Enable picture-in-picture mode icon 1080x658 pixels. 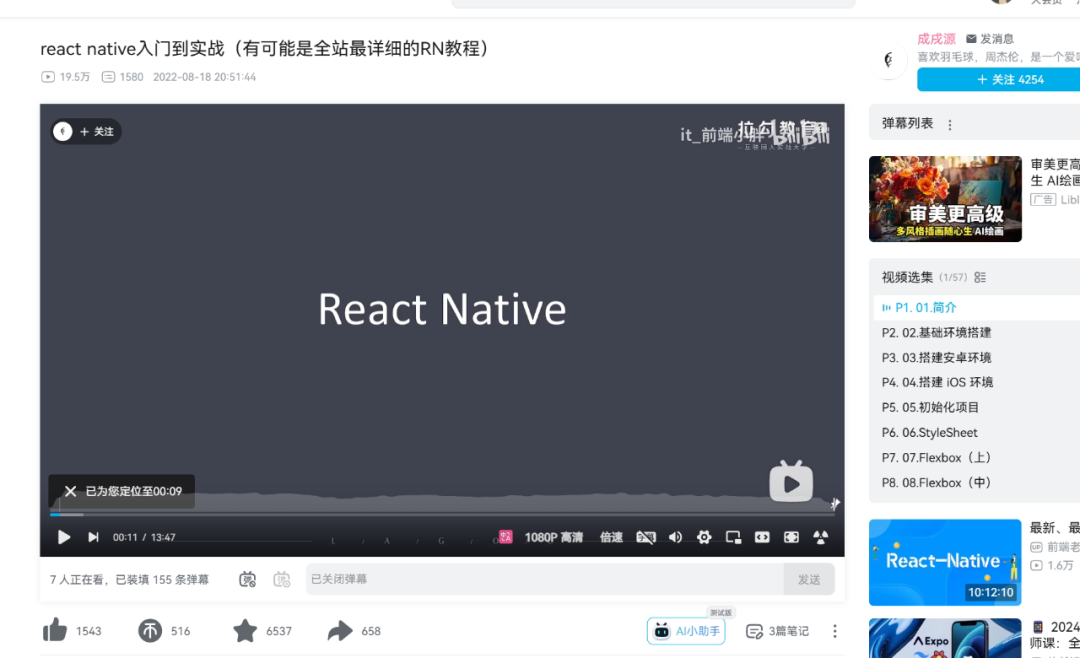pos(733,537)
